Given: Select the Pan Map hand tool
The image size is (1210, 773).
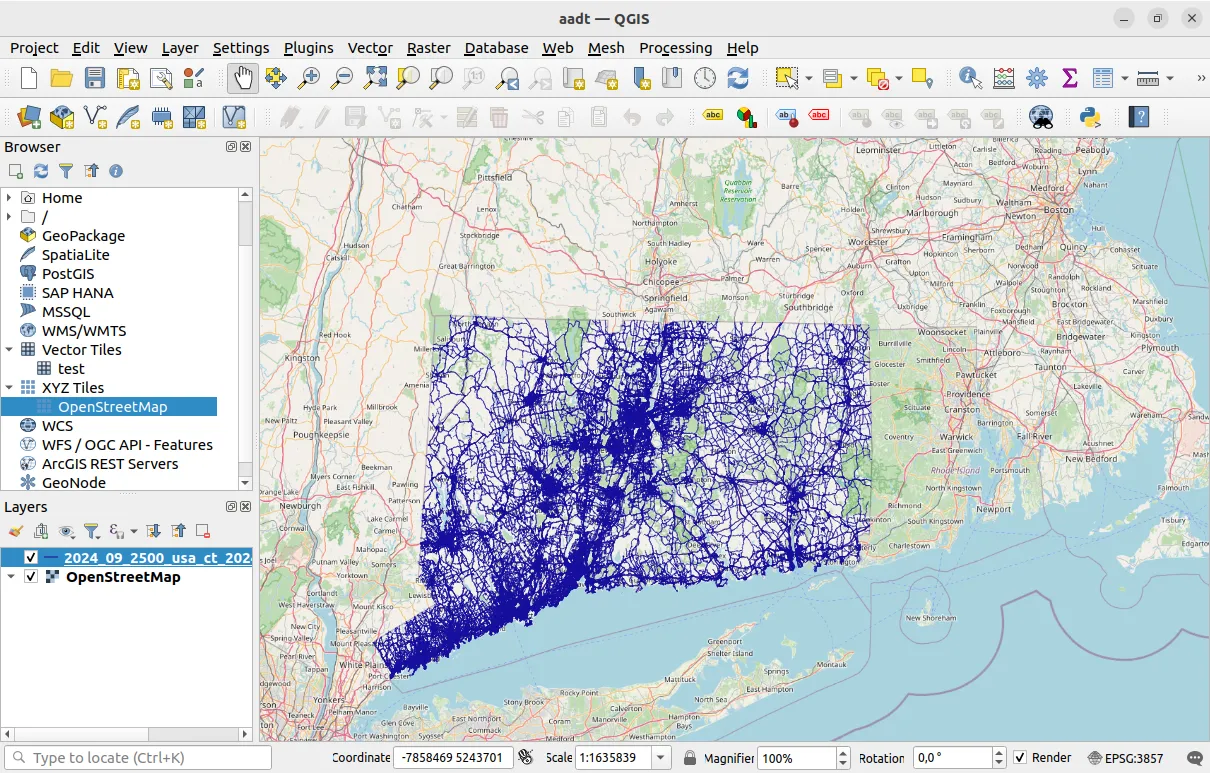Looking at the screenshot, I should pyautogui.click(x=243, y=78).
